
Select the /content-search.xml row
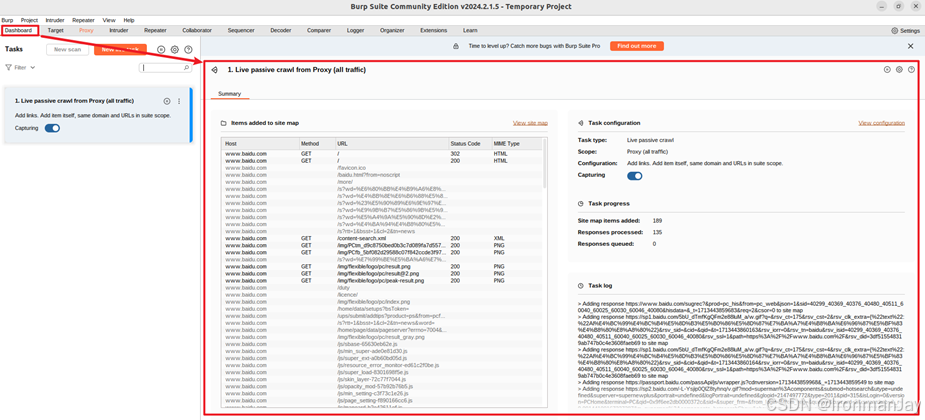pyautogui.click(x=382, y=238)
